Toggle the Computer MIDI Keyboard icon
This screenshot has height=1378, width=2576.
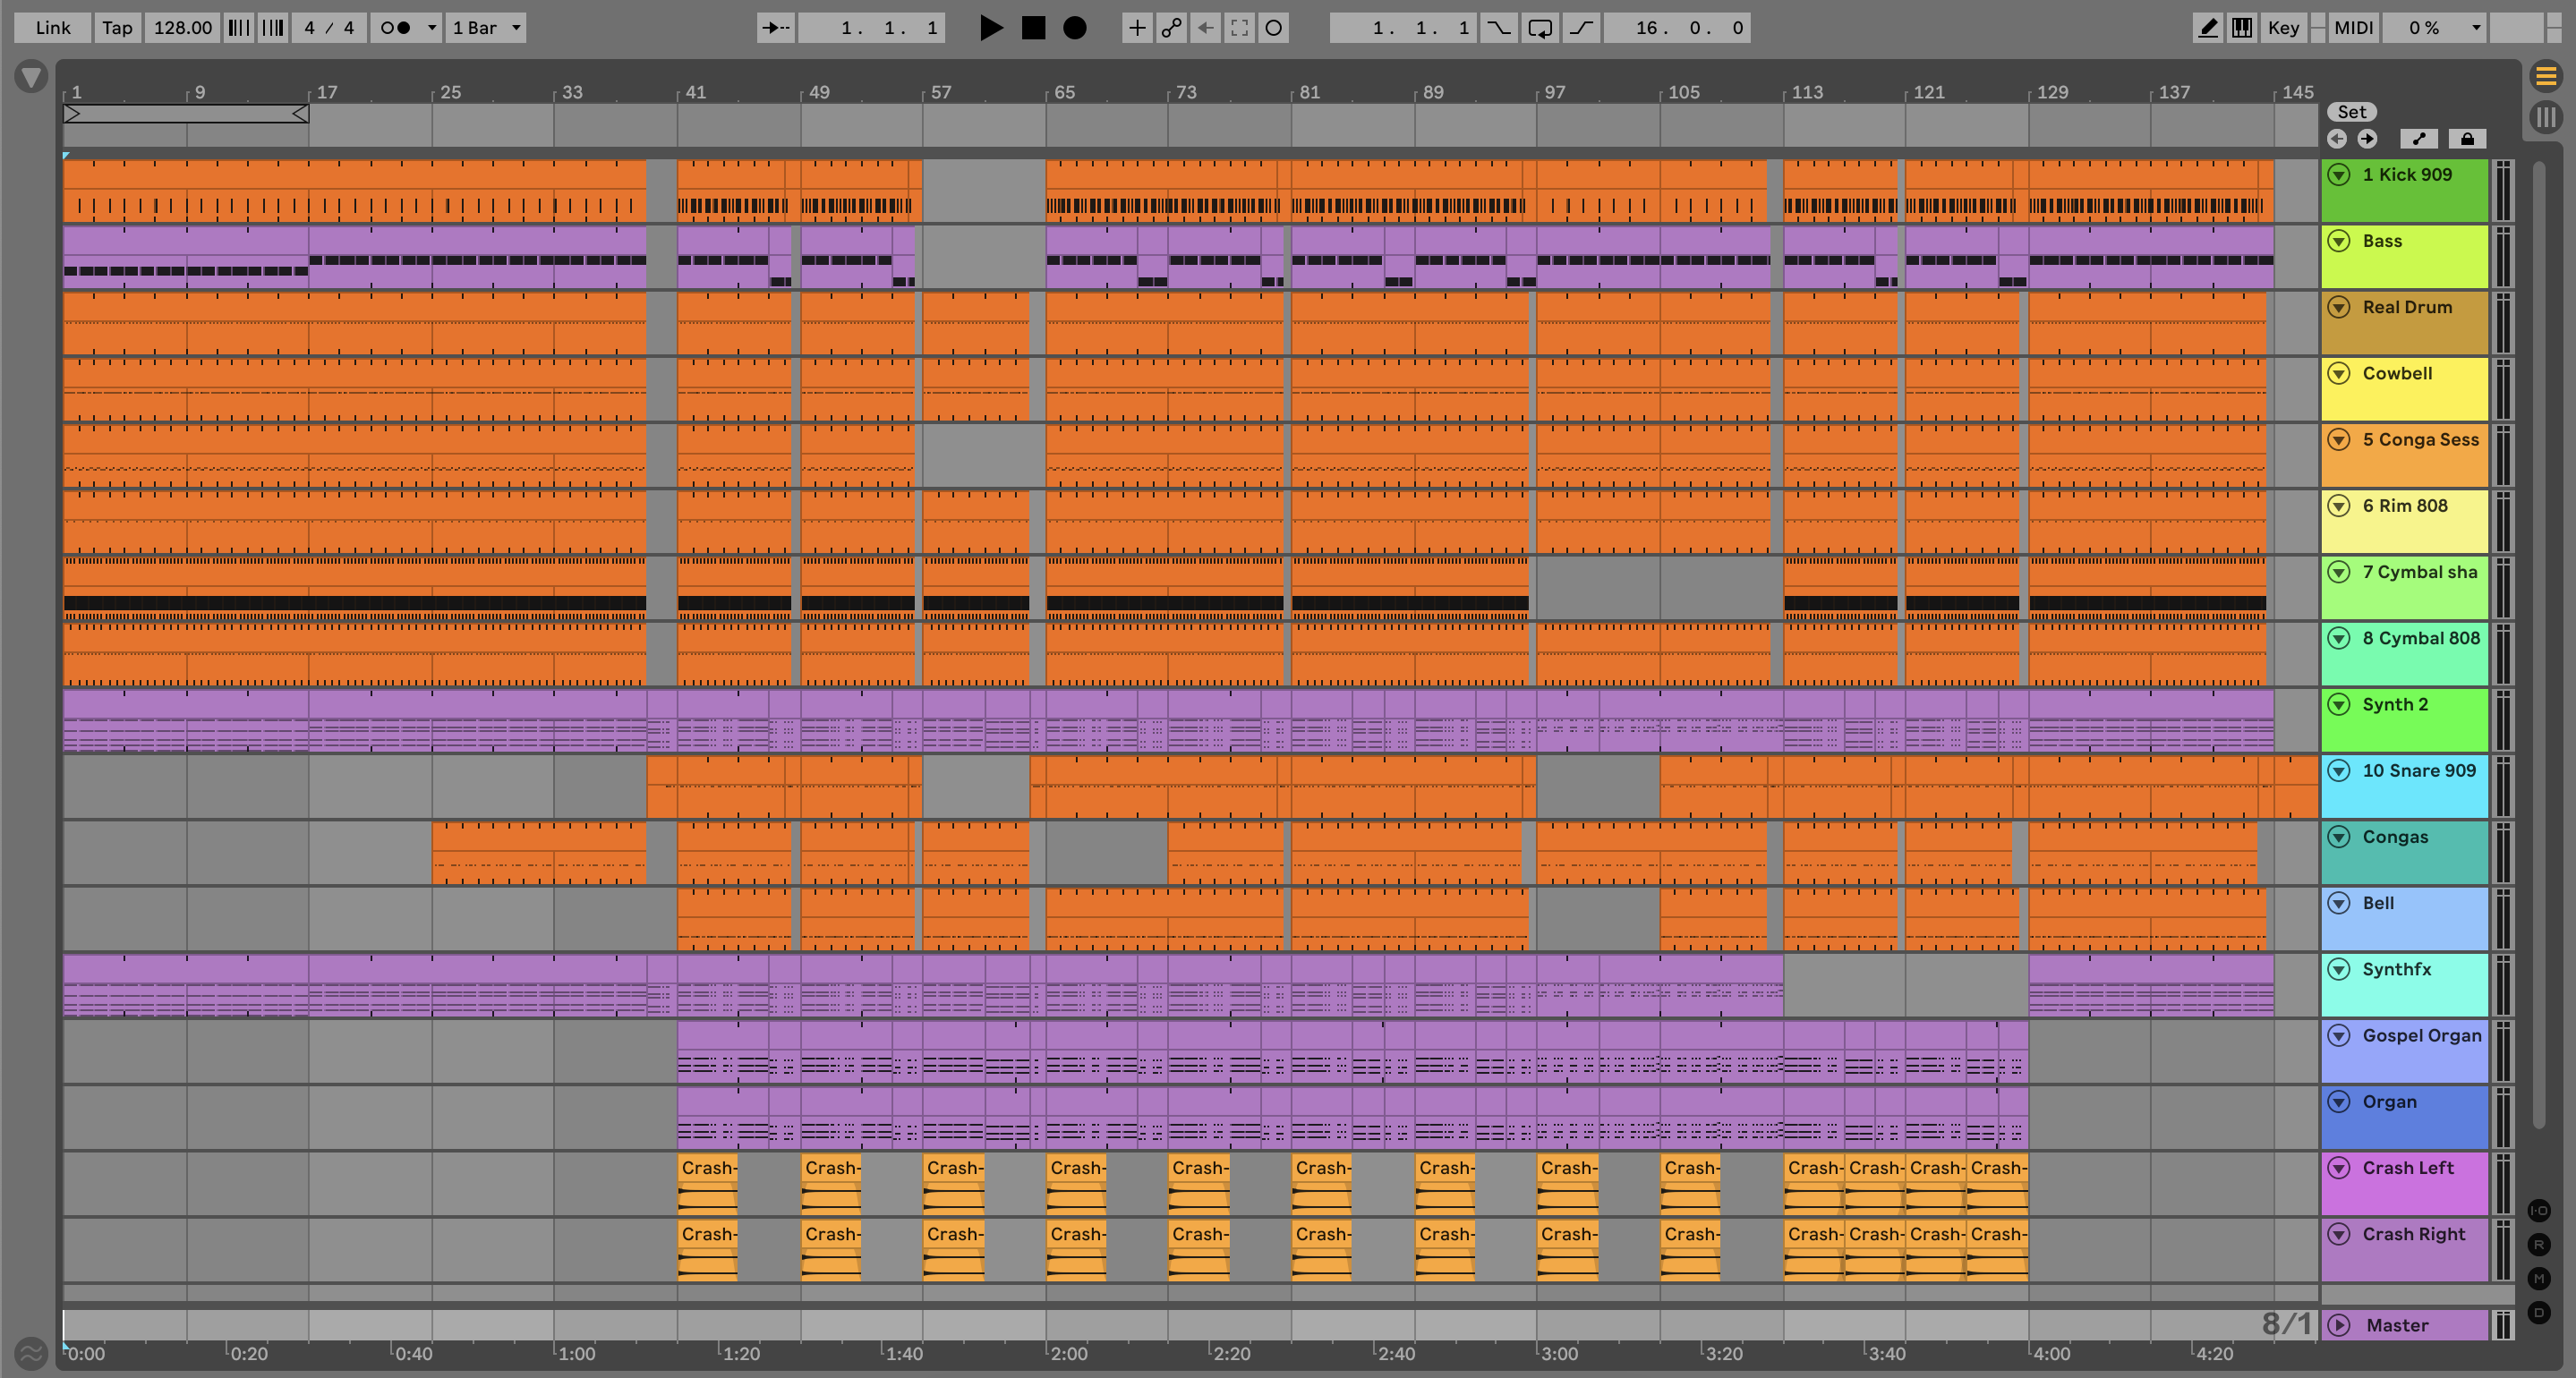point(2242,28)
